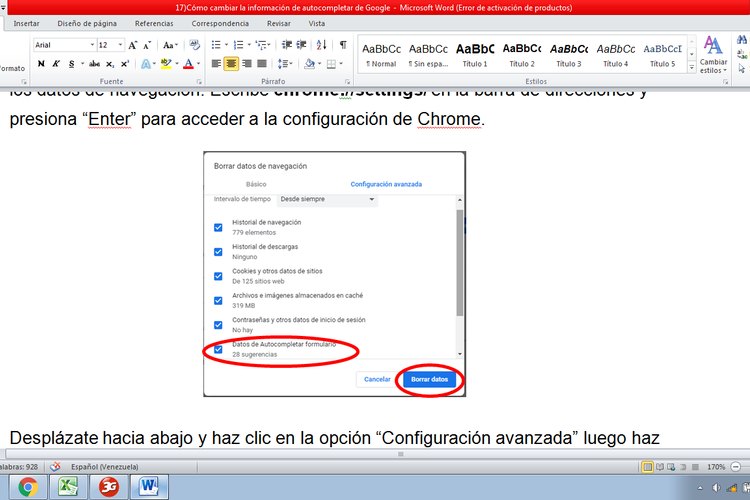This screenshot has width=750, height=500.
Task: Click the line spacing icon
Action: 283,64
